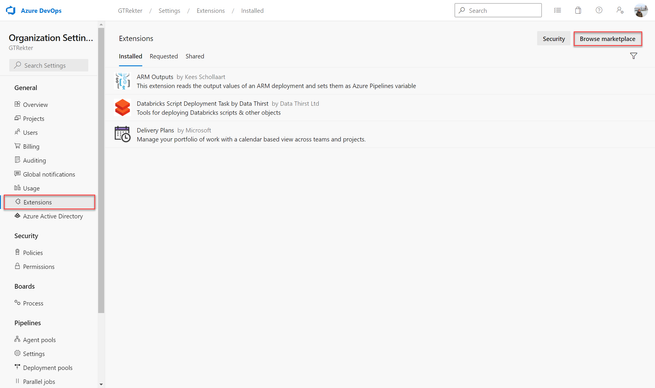Click the Parallel jobs icon
Screen dimensions: 655x388
[17, 381]
